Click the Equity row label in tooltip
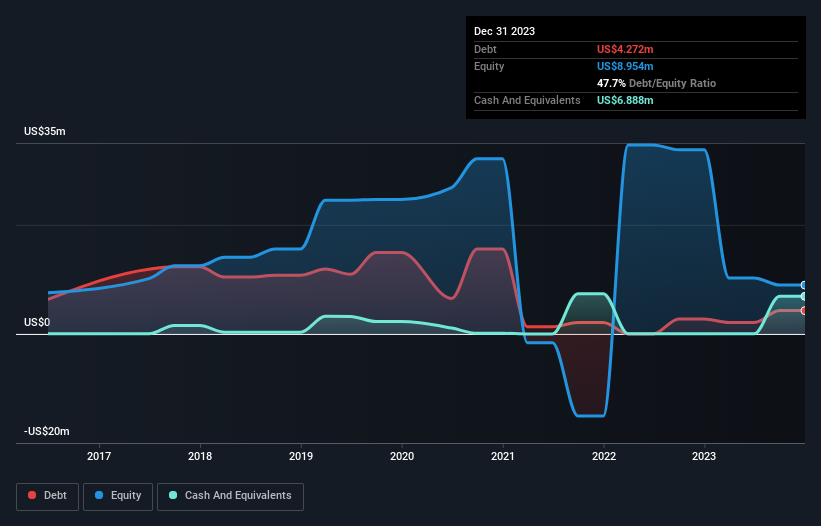 tap(489, 66)
